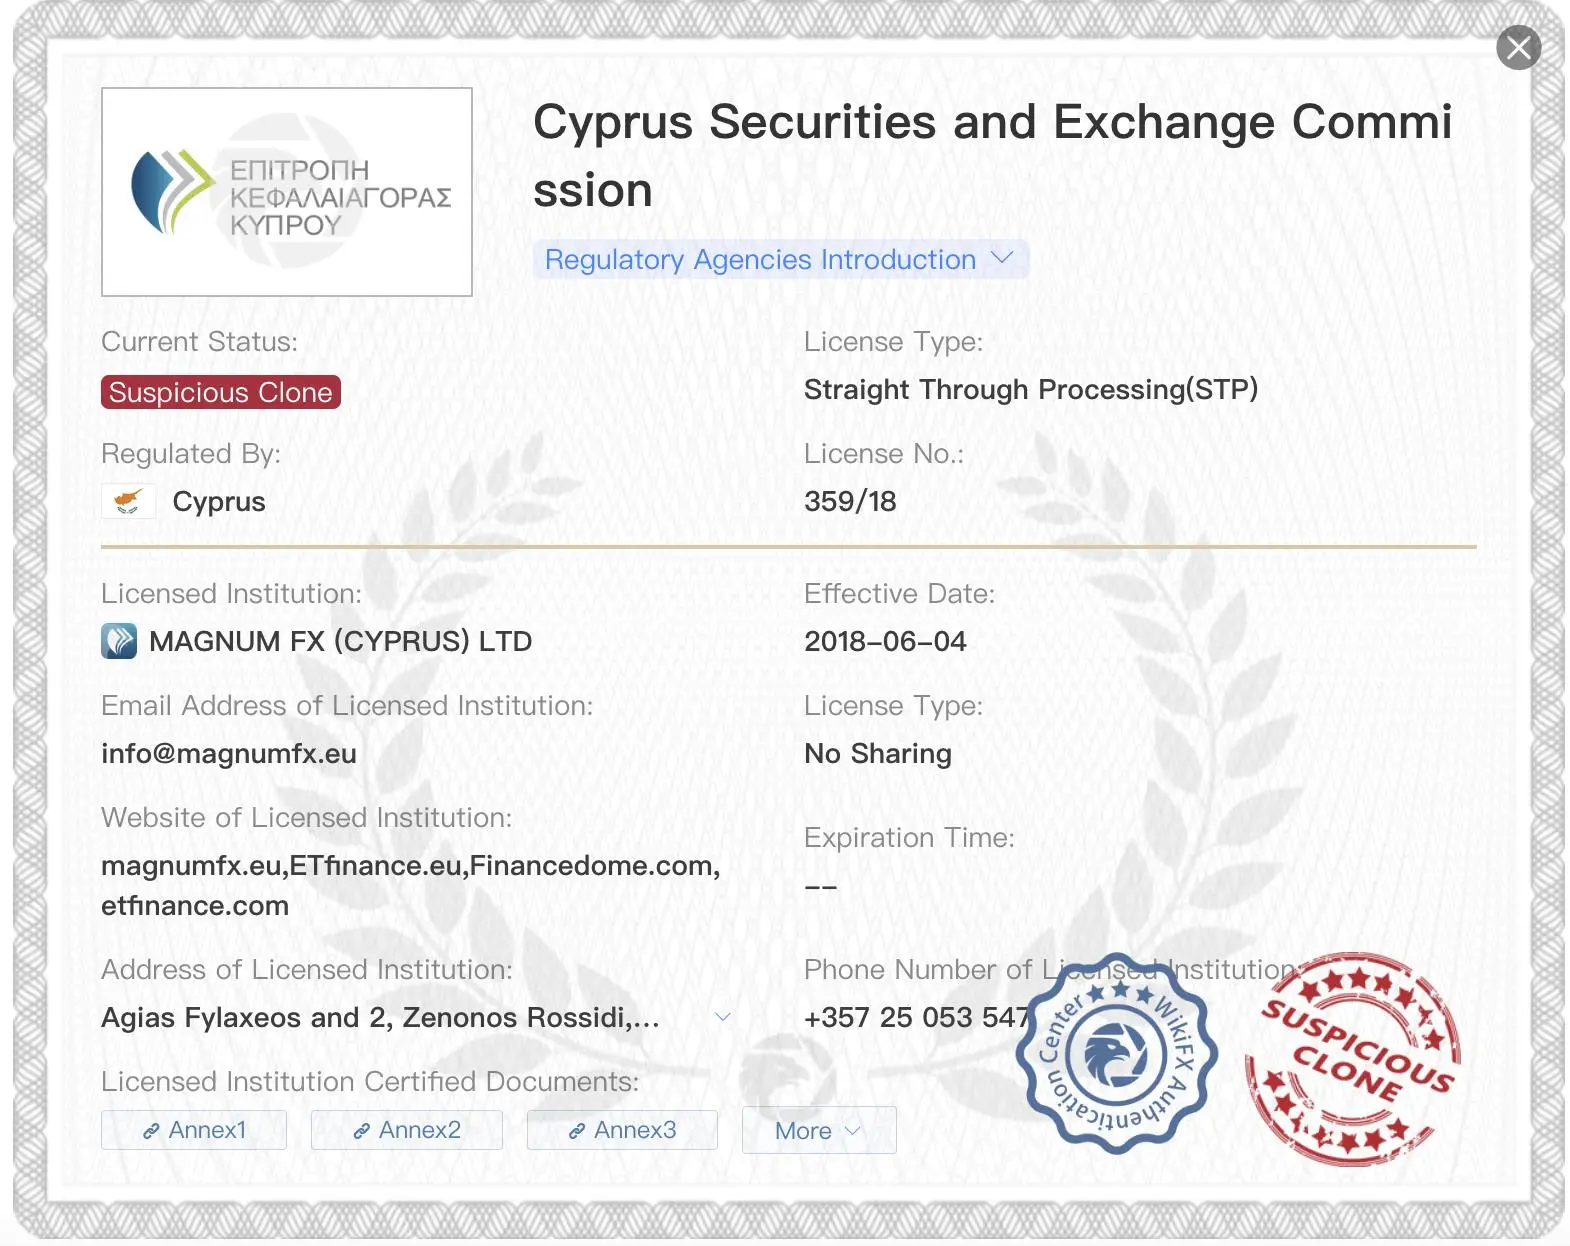Click the etfinance.com website text
The width and height of the screenshot is (1570, 1246).
[195, 905]
